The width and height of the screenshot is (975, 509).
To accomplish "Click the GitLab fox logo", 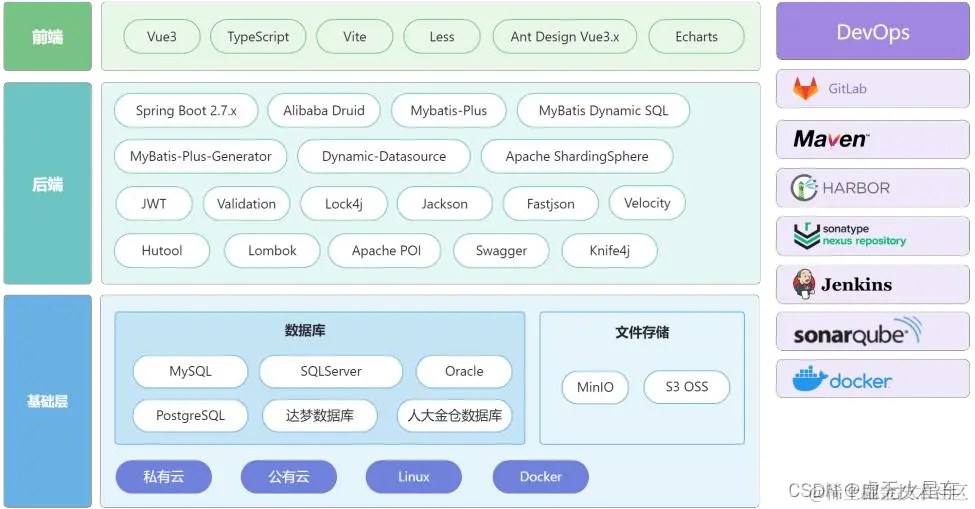I will click(x=805, y=88).
